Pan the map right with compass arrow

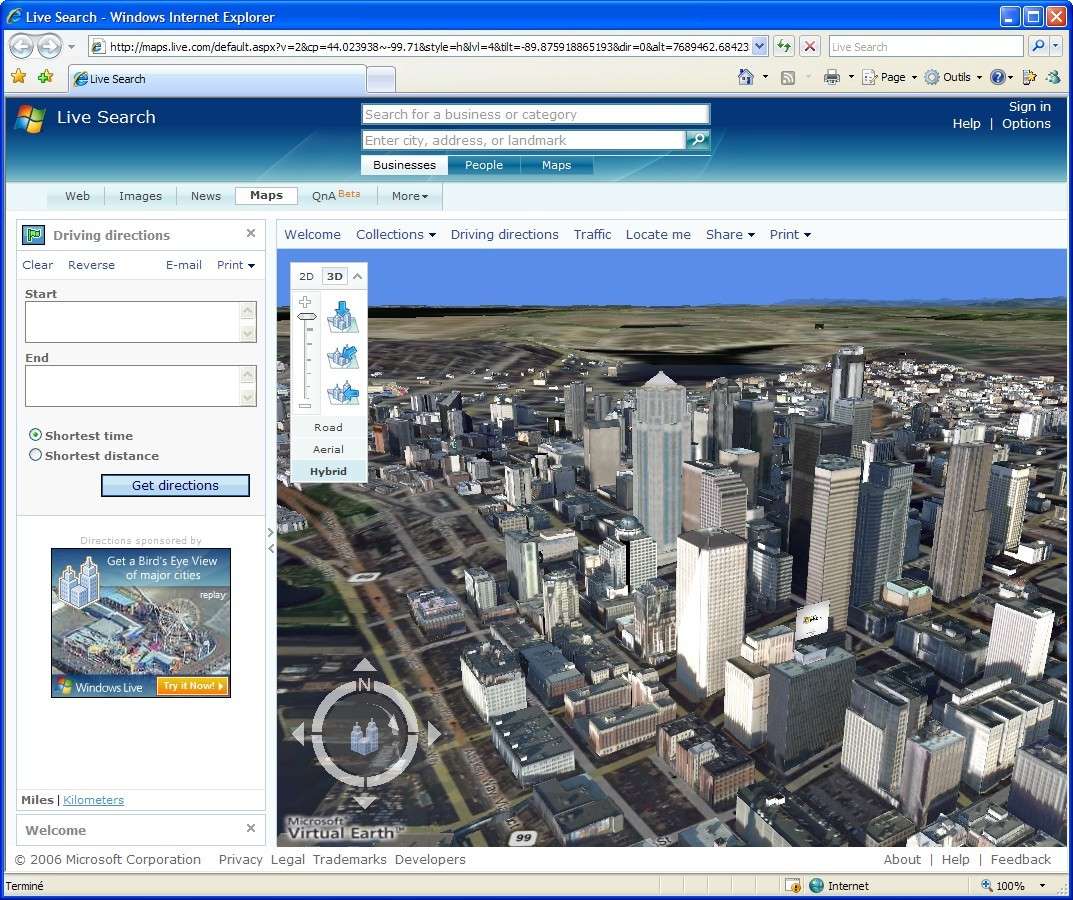coord(435,734)
